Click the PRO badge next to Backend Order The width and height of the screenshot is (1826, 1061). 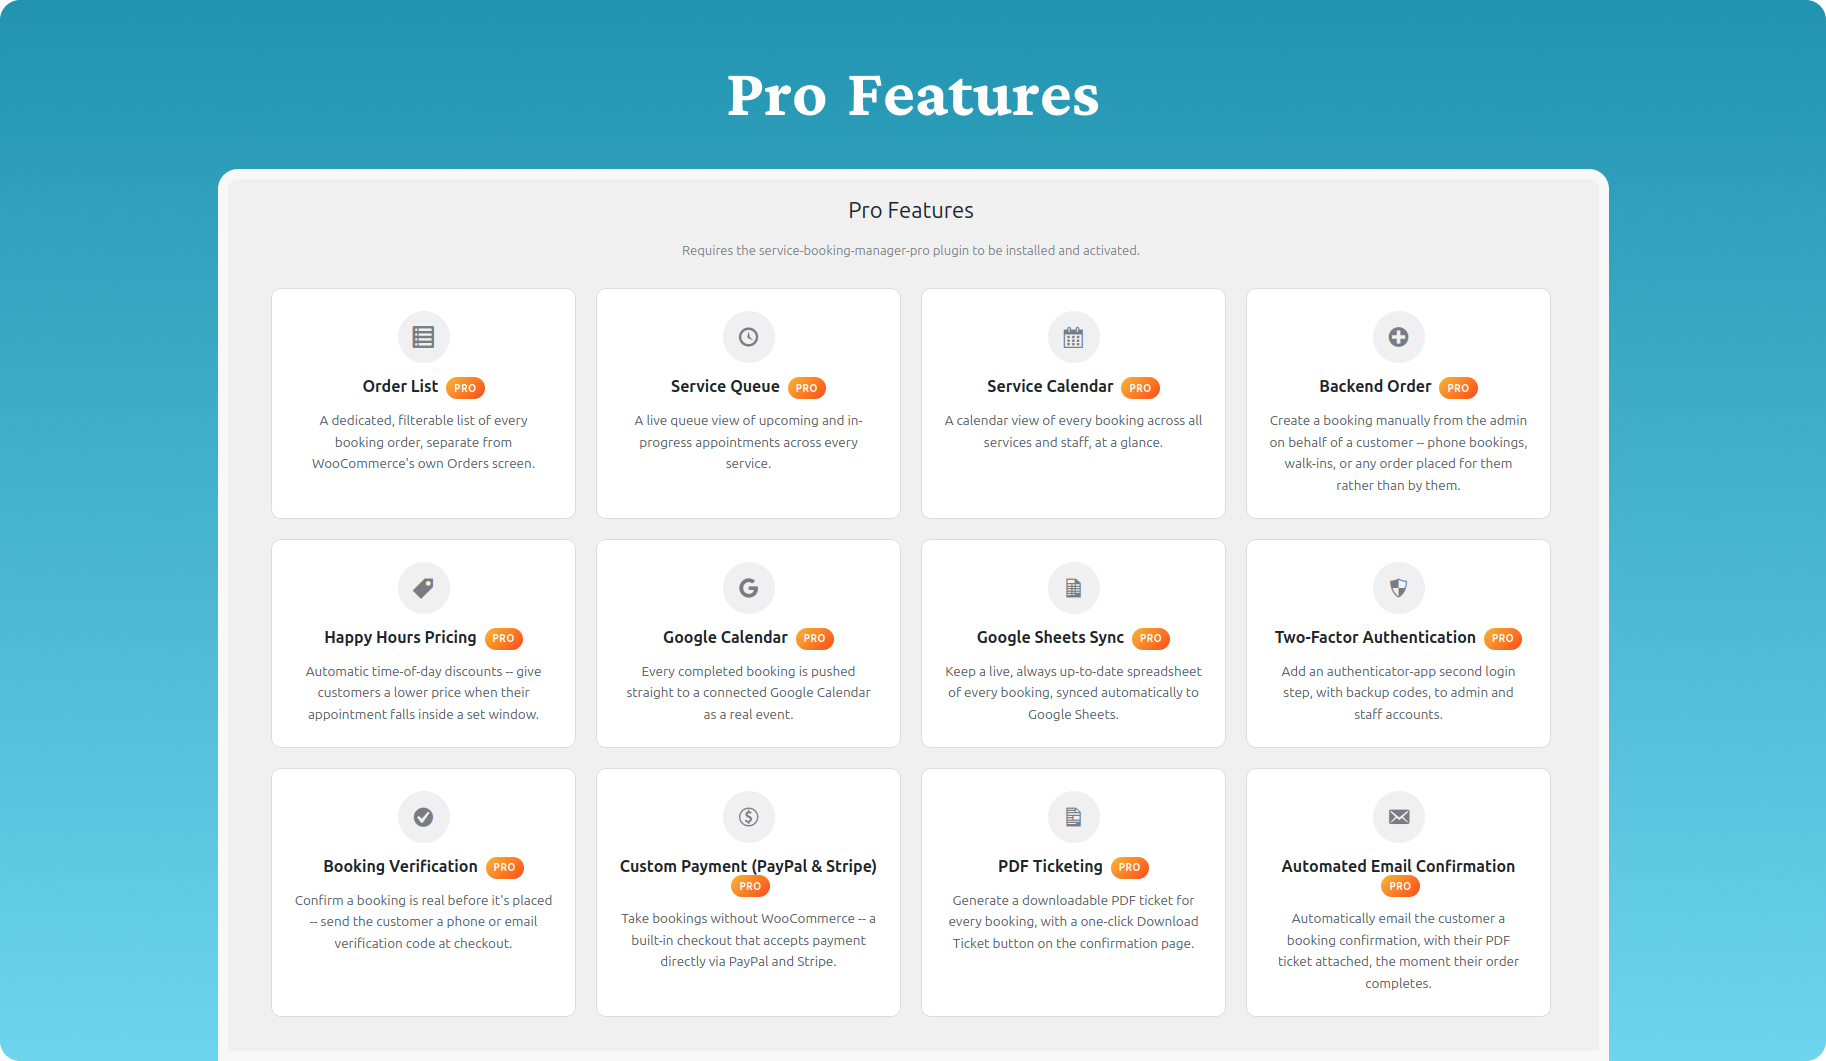[1458, 388]
